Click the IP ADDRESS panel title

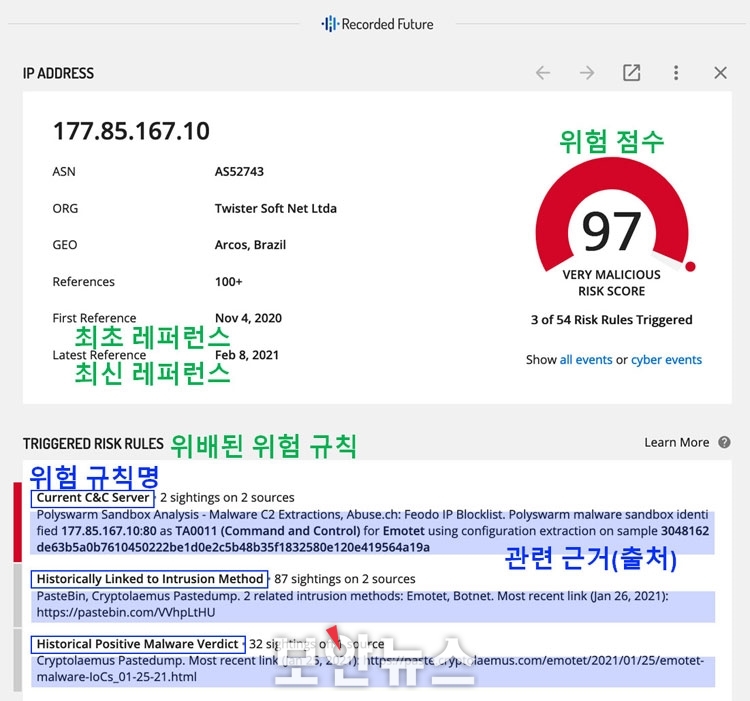[x=58, y=73]
